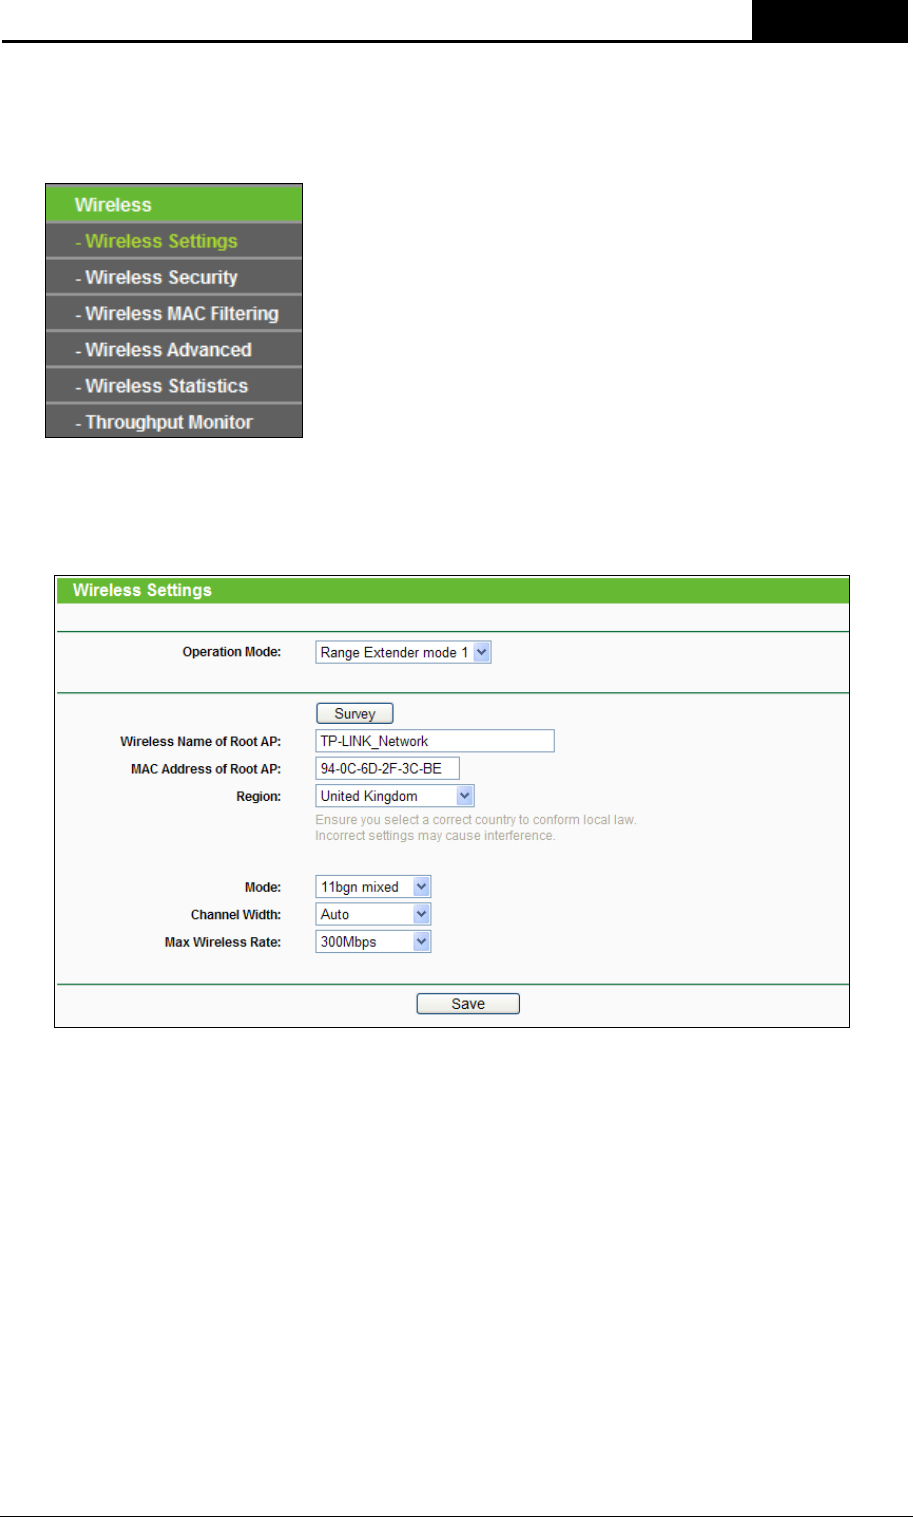
Task: Open Wireless Advanced settings
Action: 174,350
